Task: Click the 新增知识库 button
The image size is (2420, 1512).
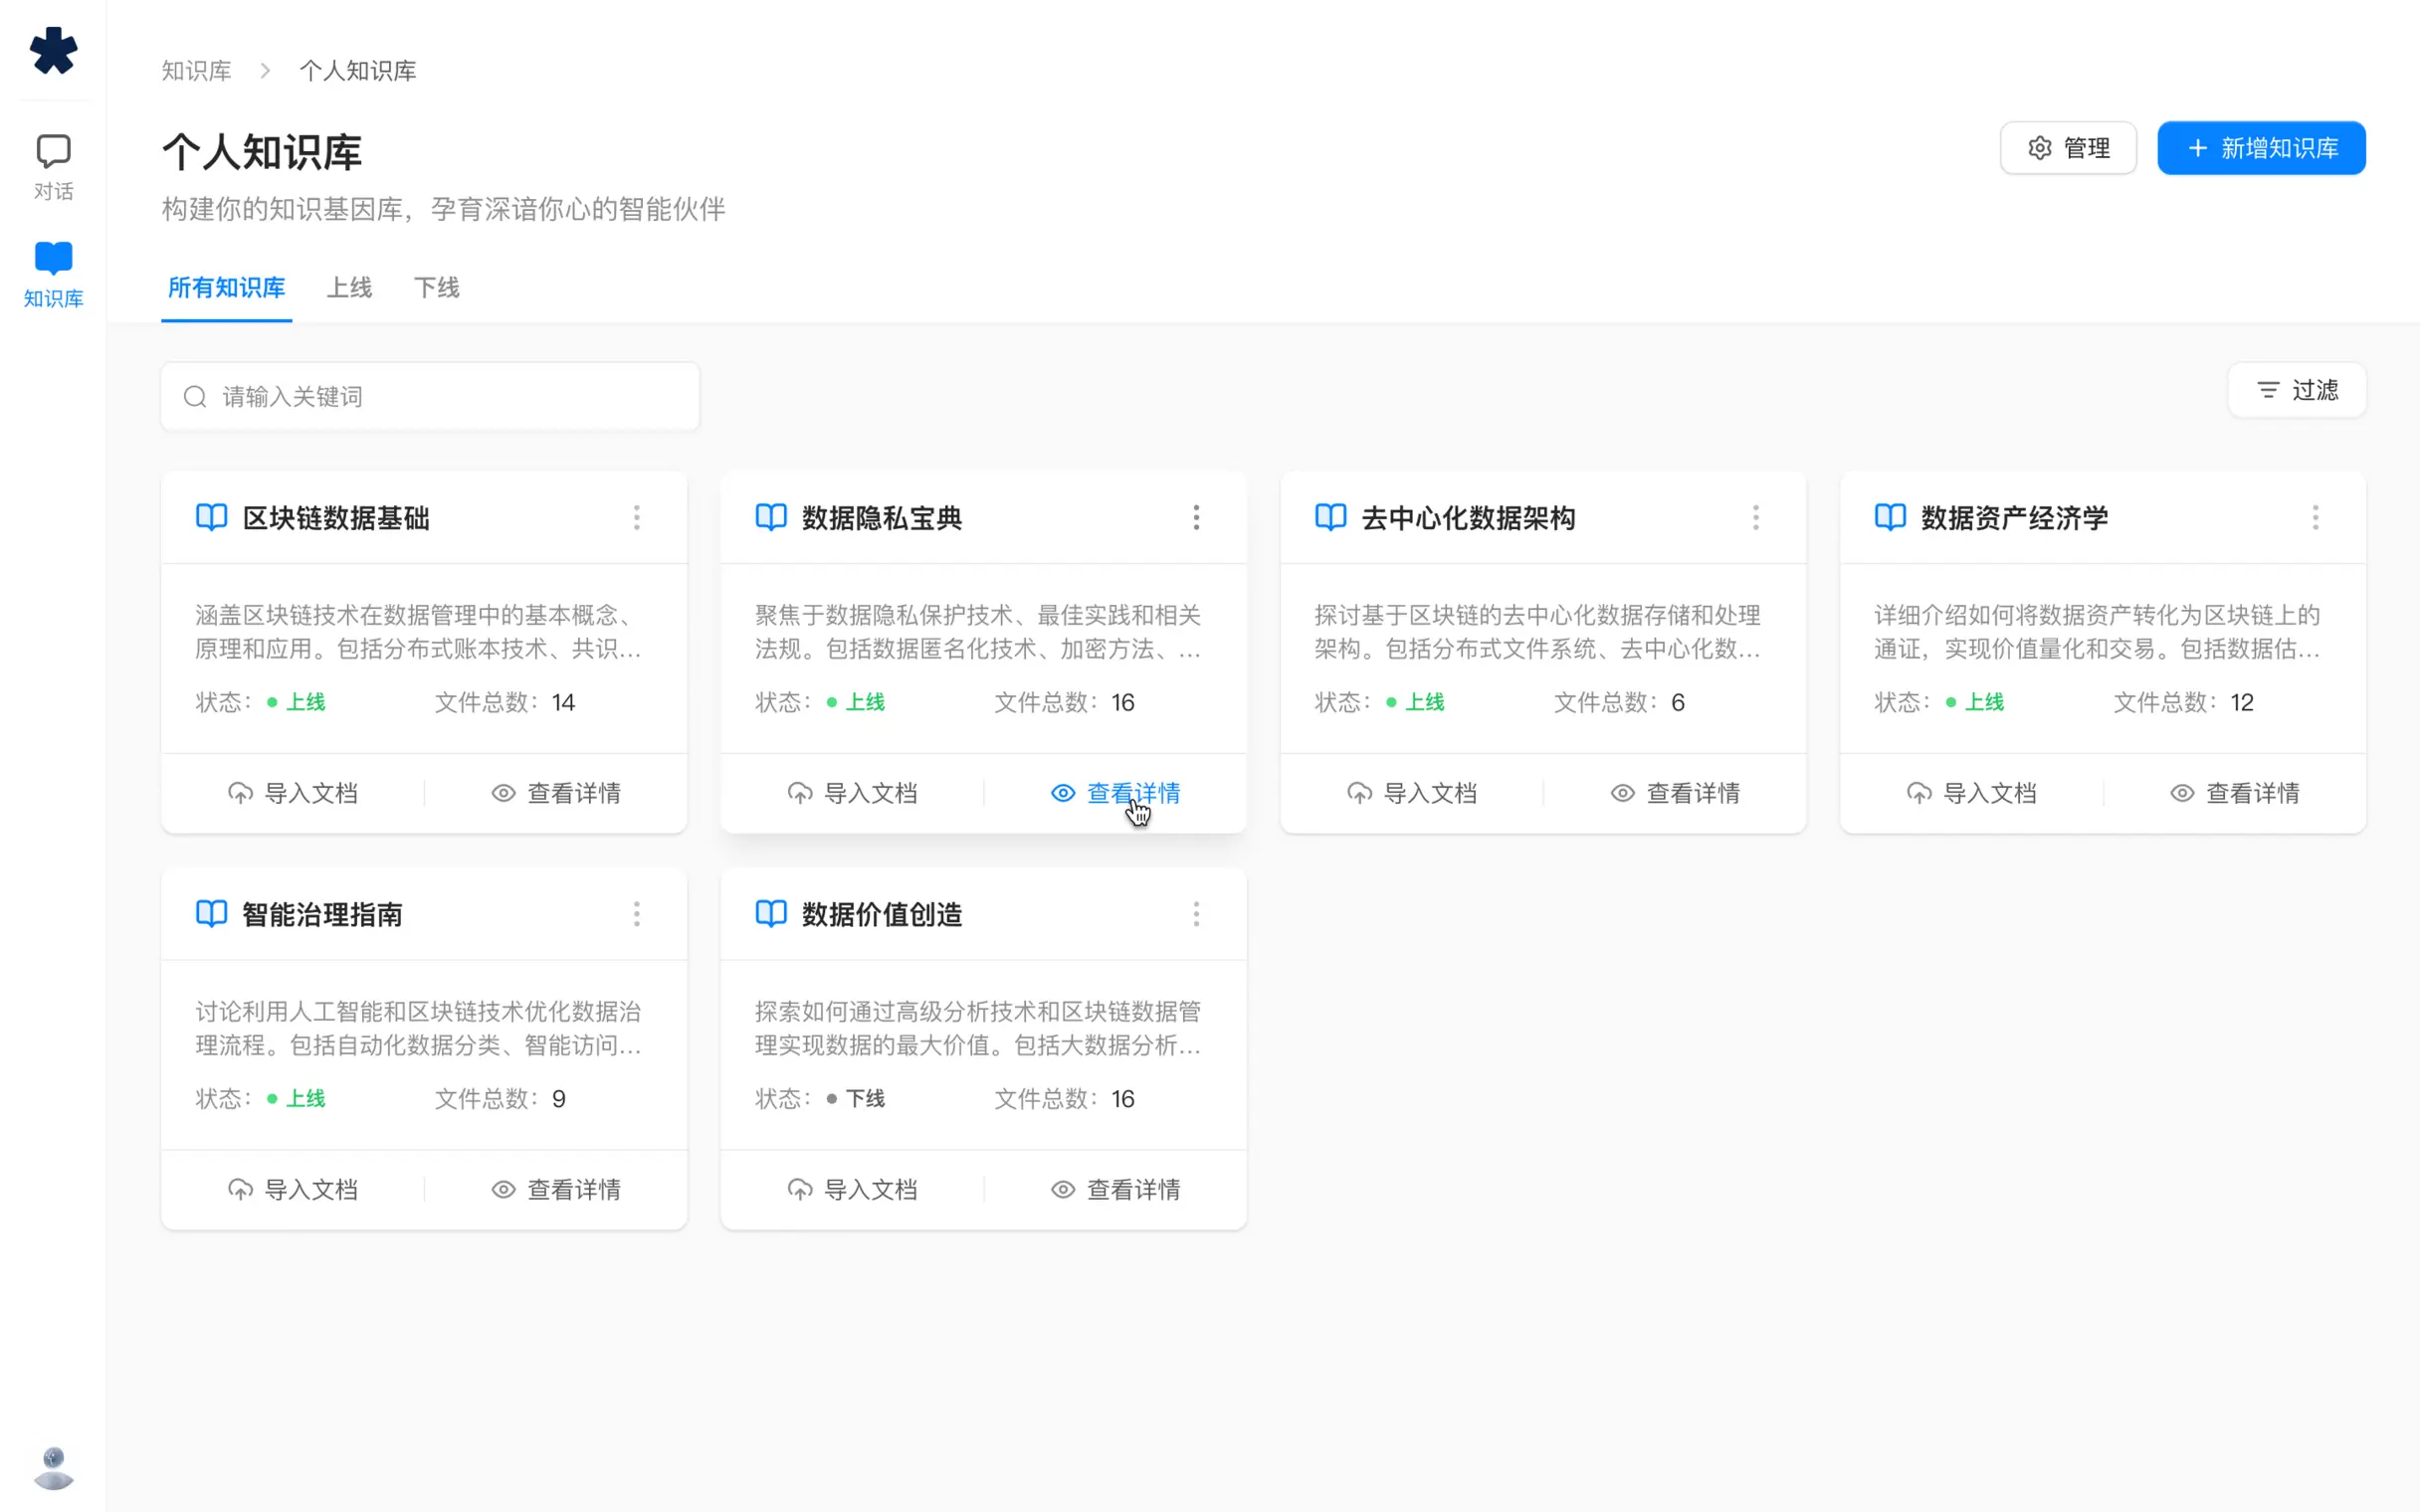Action: pyautogui.click(x=2261, y=148)
